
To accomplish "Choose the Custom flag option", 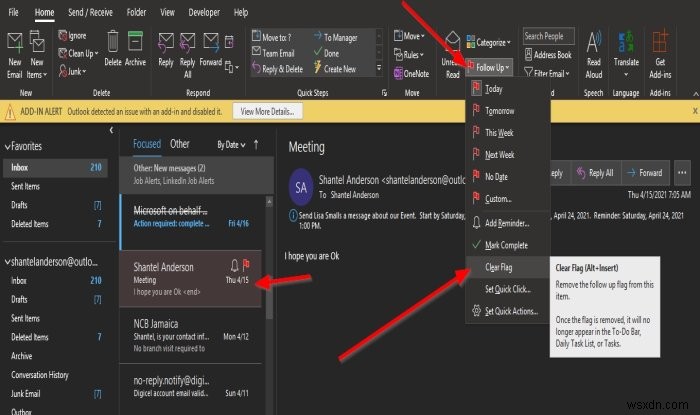I will pos(508,199).
